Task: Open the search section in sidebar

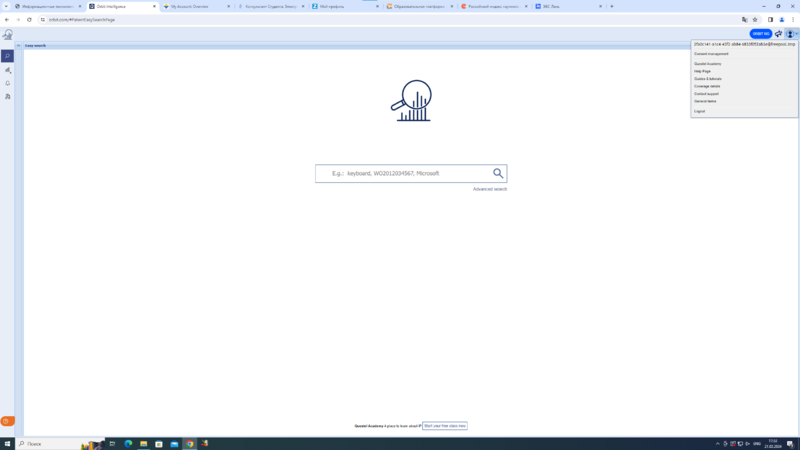Action: [x=7, y=56]
